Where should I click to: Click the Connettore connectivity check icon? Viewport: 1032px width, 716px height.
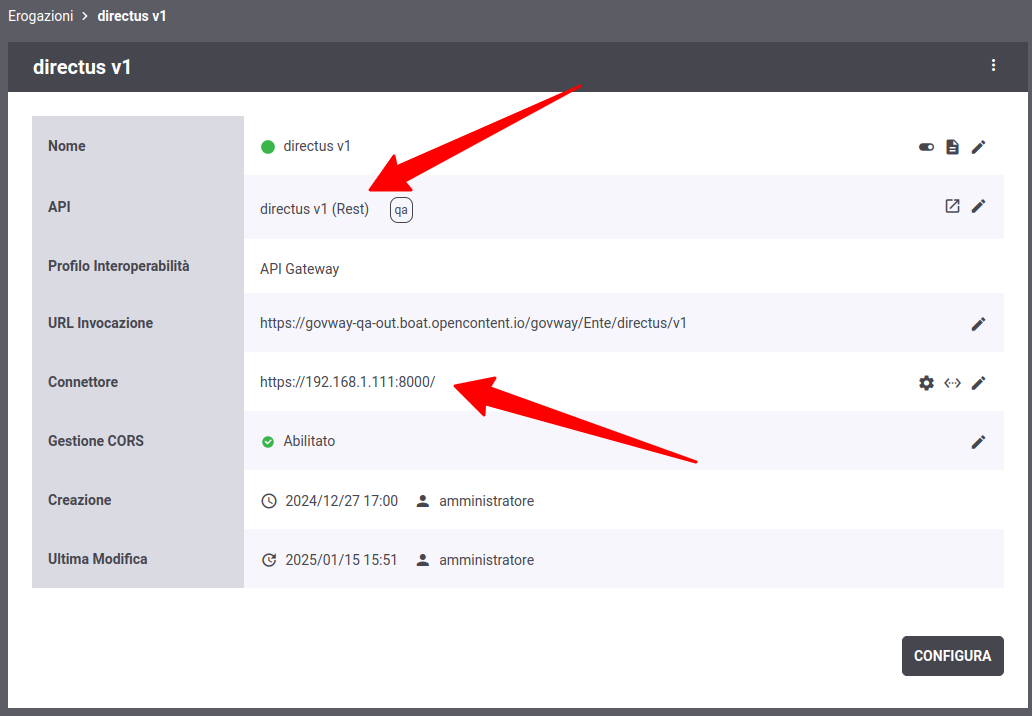point(952,383)
